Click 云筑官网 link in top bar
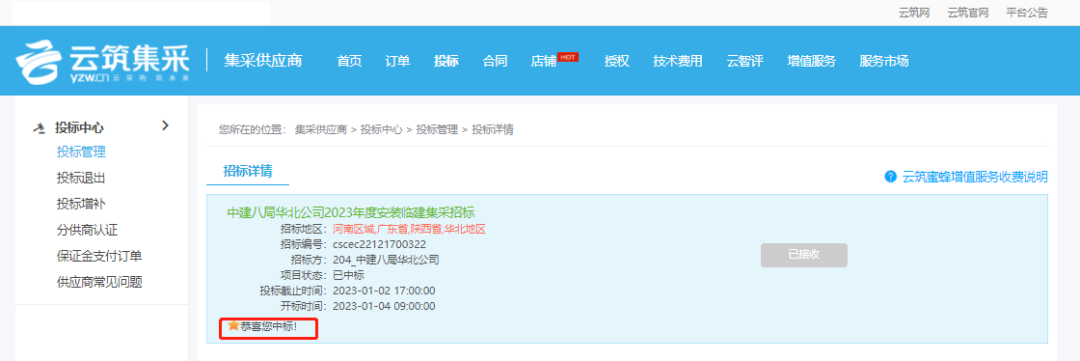 tap(968, 12)
